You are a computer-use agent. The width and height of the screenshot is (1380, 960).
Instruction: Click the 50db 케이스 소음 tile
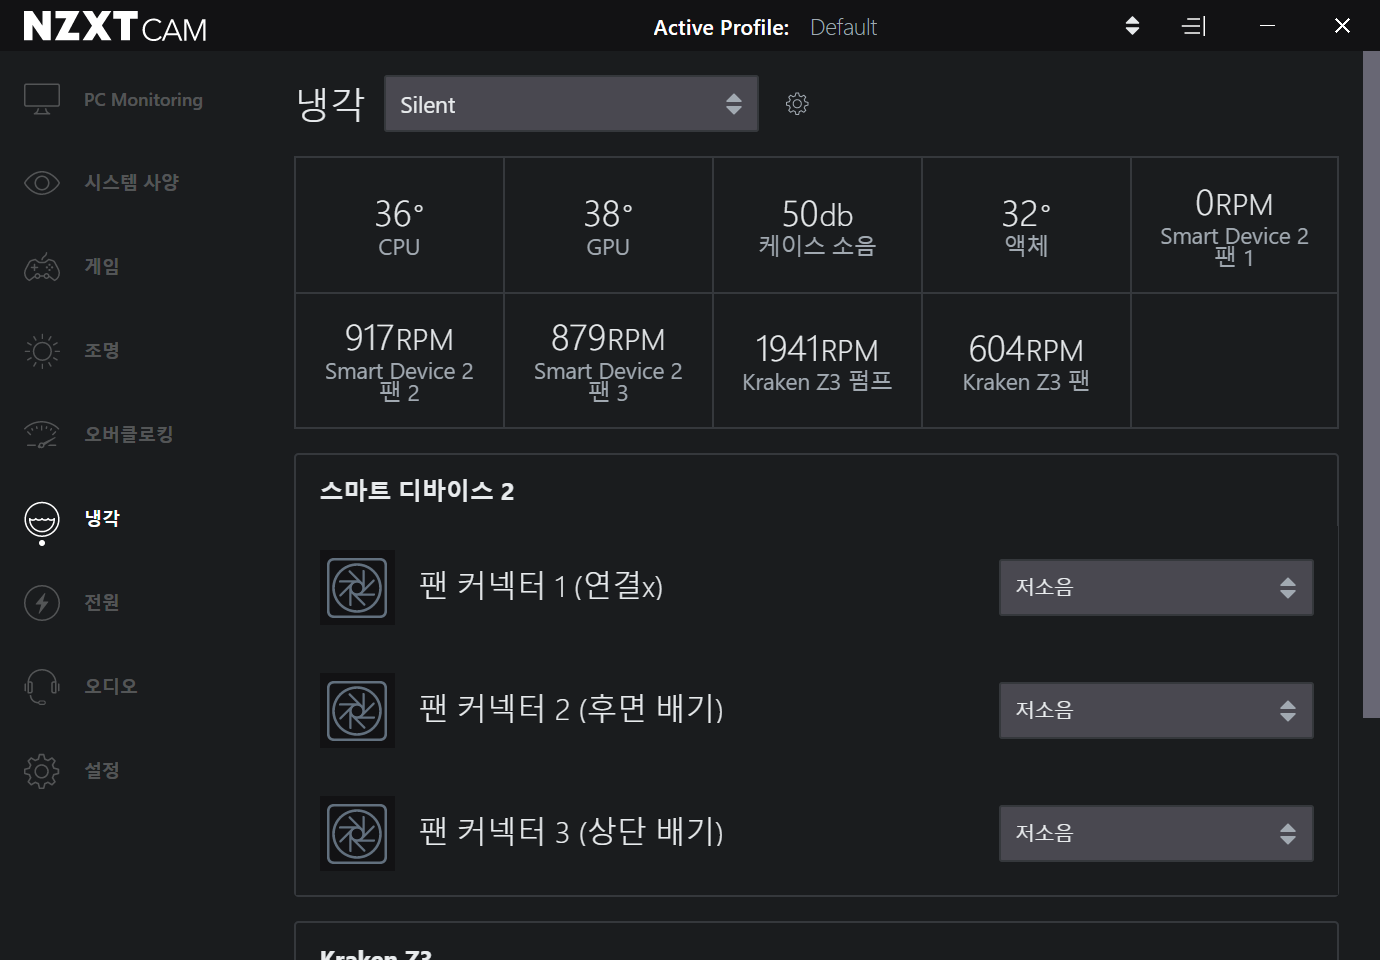(817, 225)
